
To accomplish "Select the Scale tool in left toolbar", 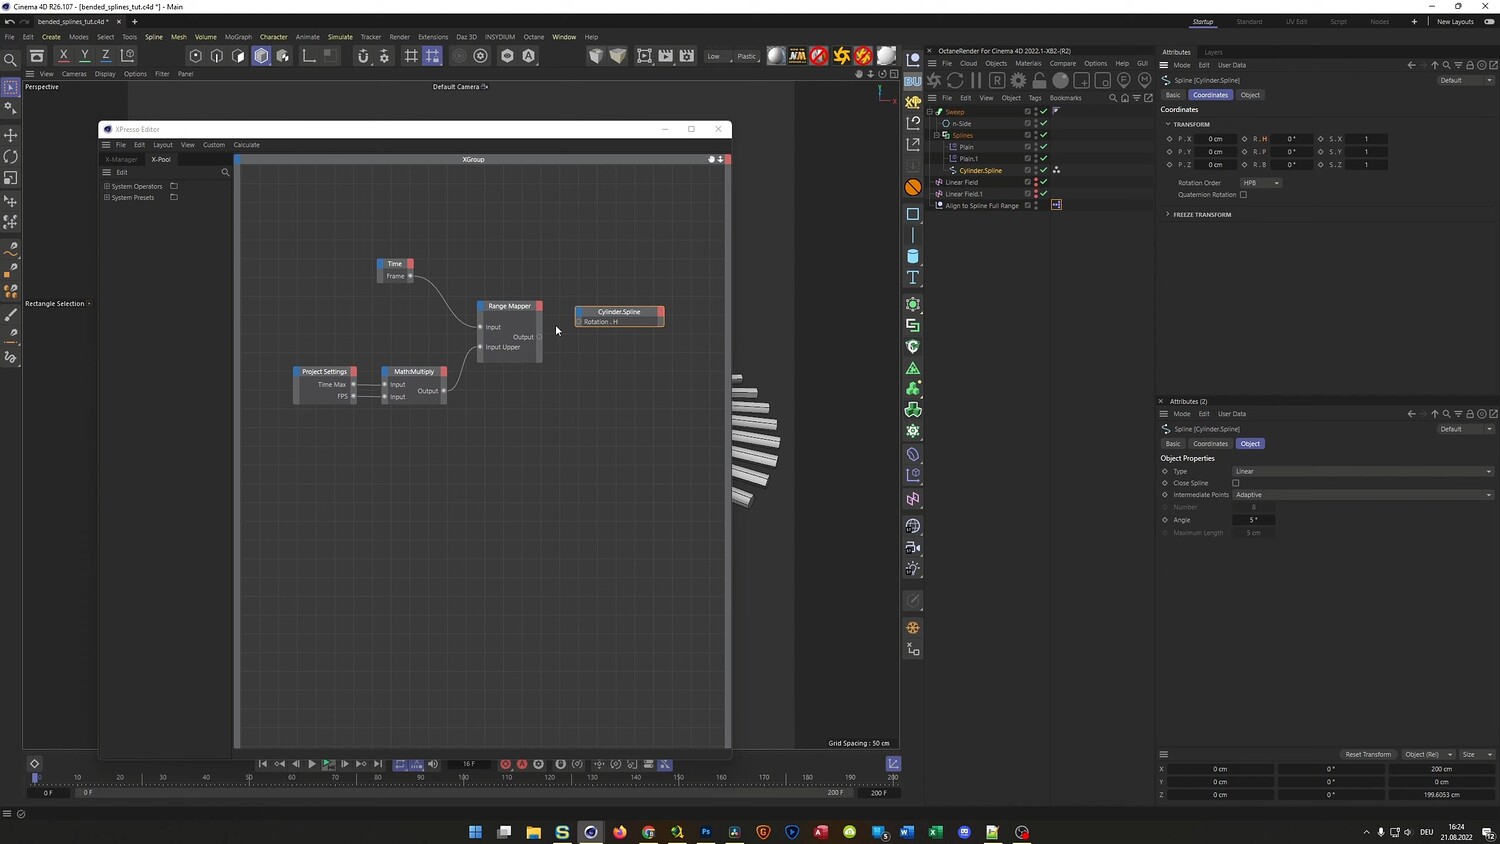I will 11,178.
